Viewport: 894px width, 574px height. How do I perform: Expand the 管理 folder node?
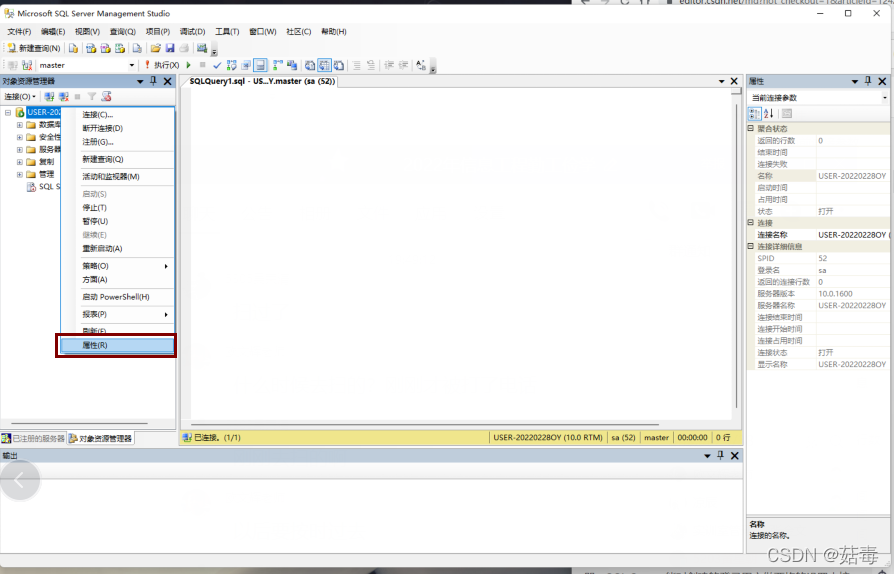tap(19, 174)
